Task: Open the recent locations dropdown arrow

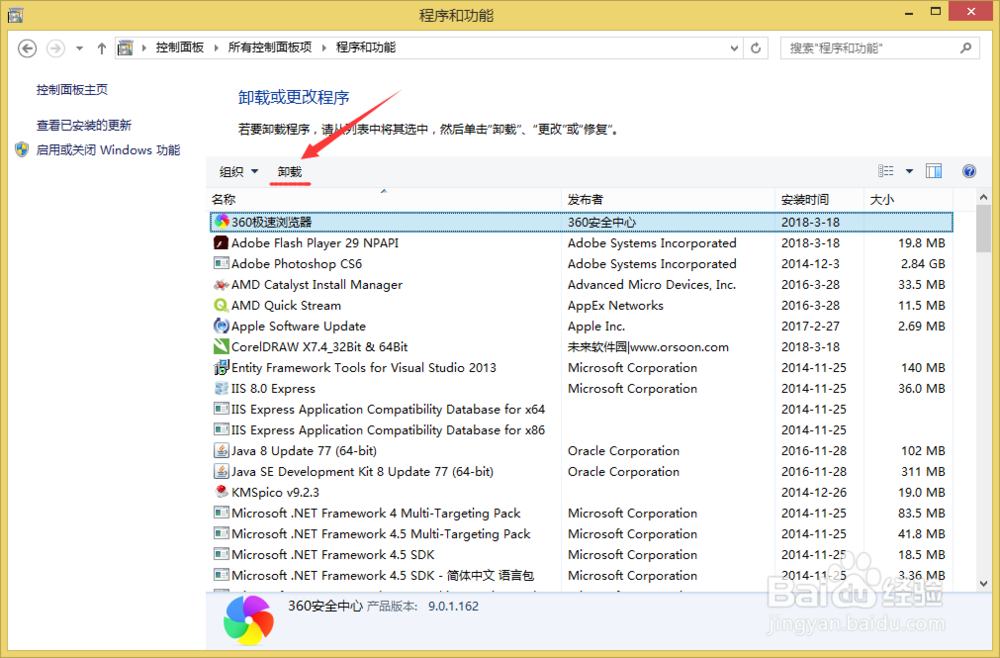Action: click(79, 48)
